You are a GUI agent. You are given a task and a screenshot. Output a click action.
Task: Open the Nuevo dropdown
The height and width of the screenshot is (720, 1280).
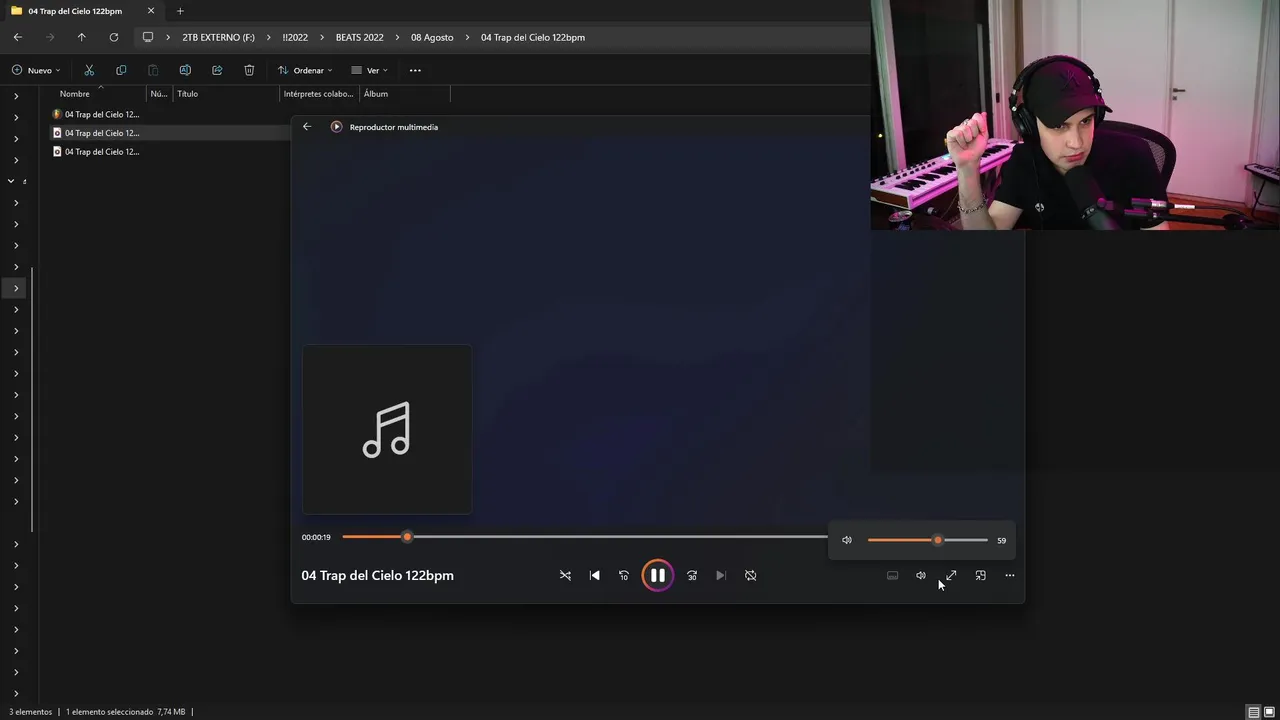(36, 70)
